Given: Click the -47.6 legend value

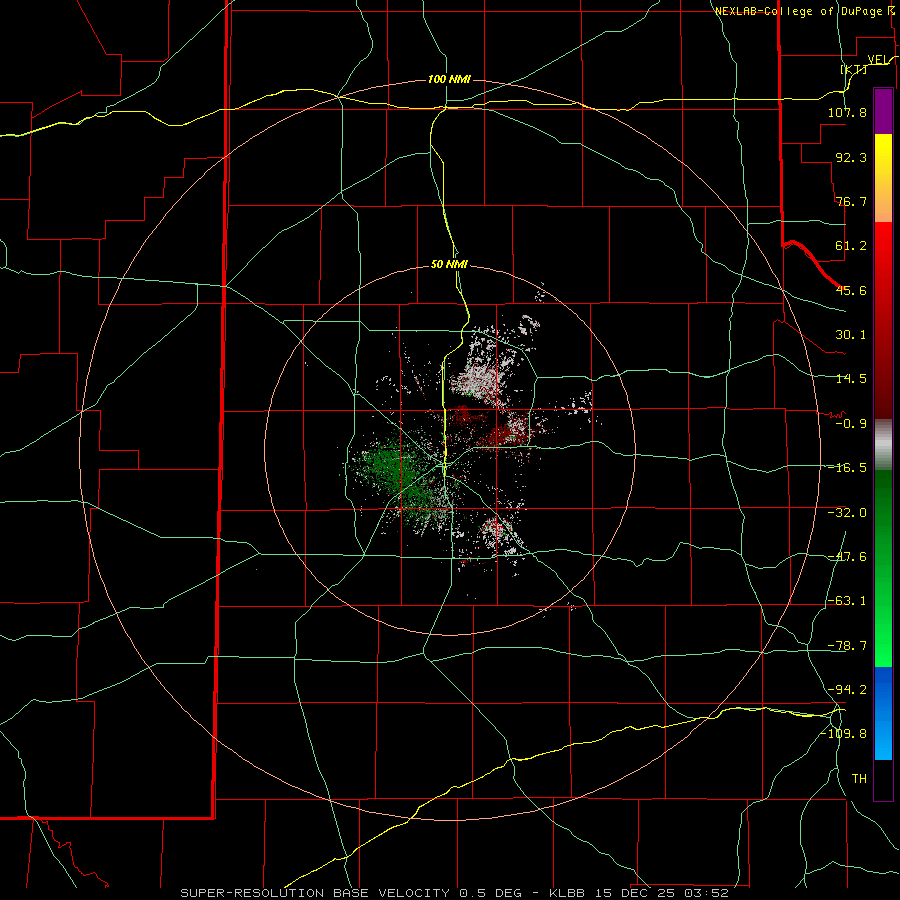Looking at the screenshot, I should 847,556.
